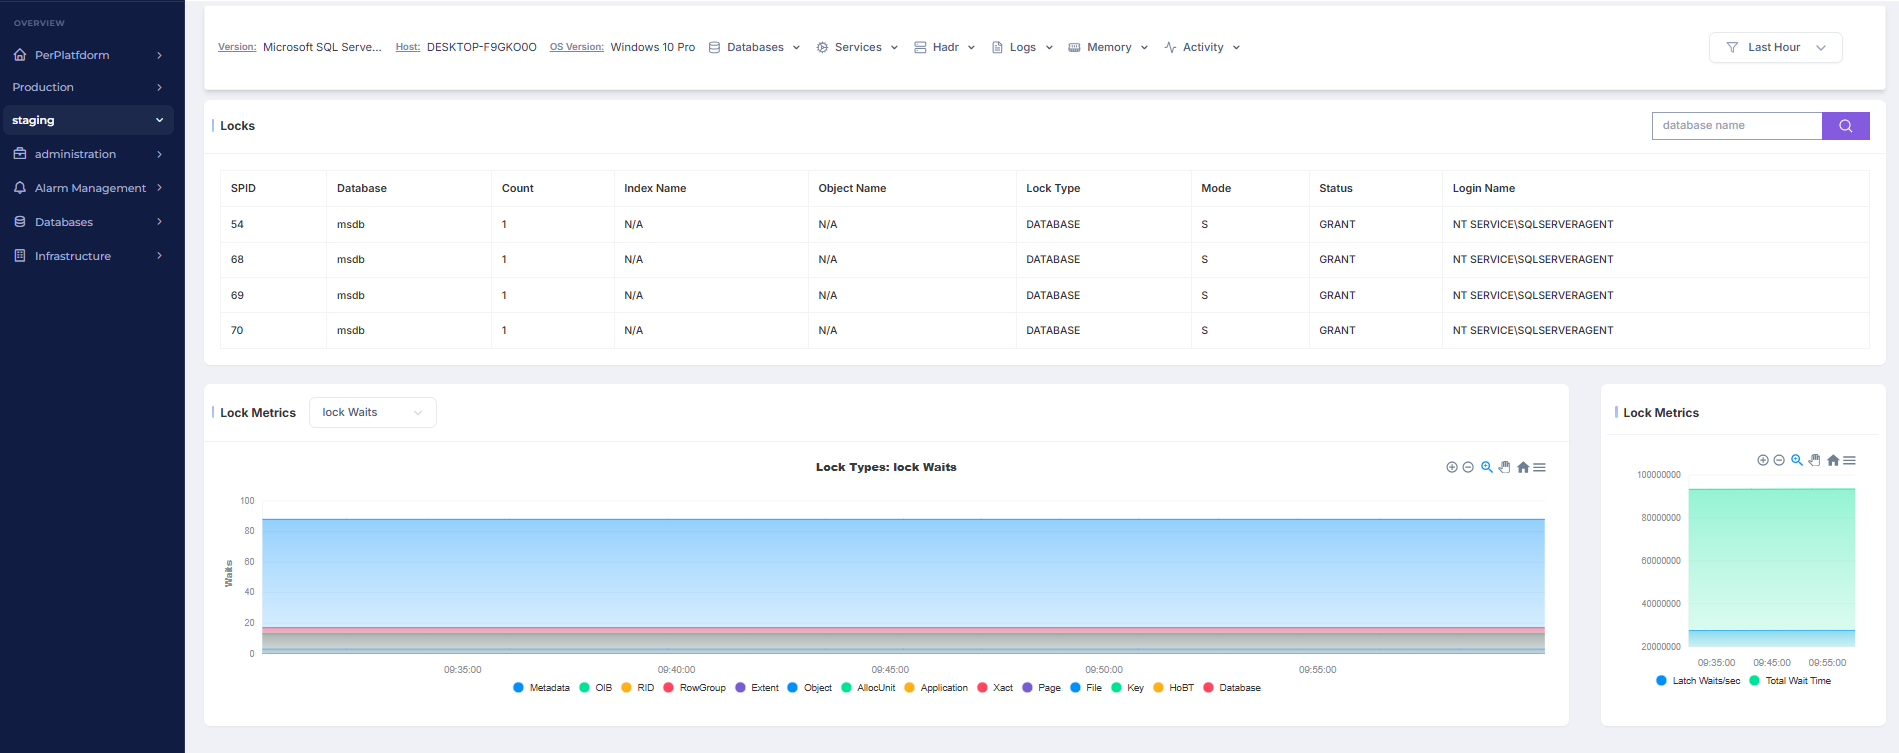Activate the pan hand tool on lock Waits chart

[x=1504, y=467]
